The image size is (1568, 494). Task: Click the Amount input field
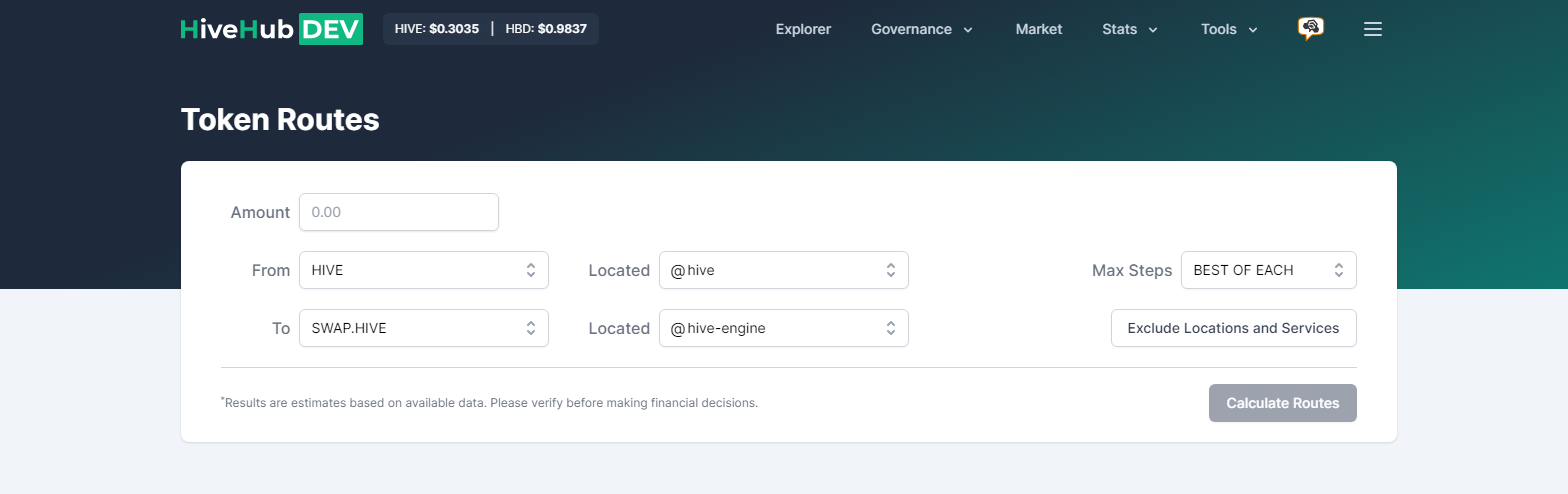point(399,212)
